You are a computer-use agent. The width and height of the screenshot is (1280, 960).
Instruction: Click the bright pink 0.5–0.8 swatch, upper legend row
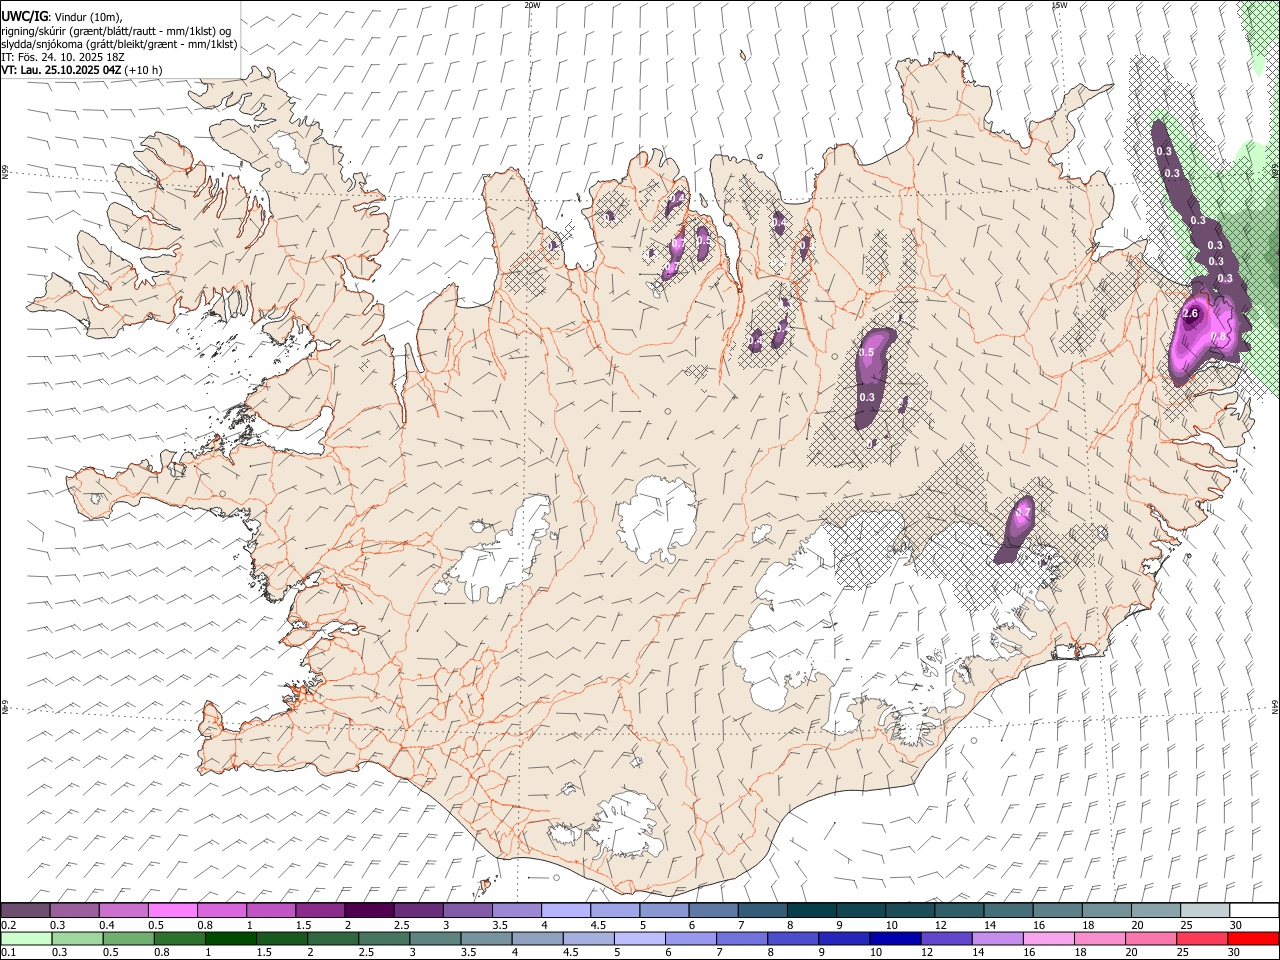tap(173, 910)
